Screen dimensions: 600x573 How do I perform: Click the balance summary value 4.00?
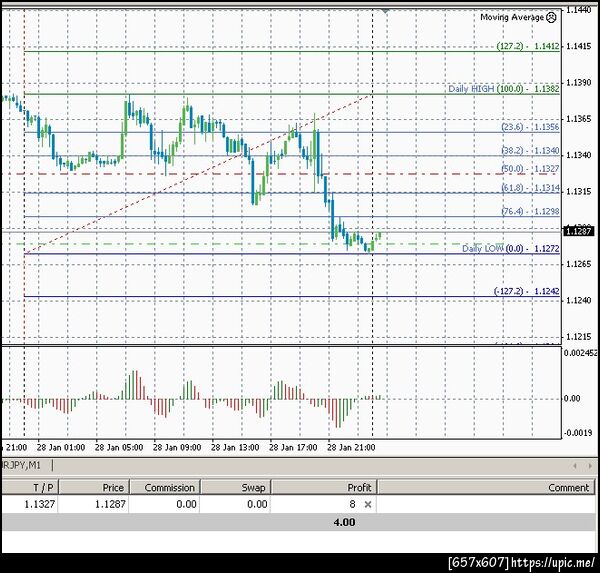click(x=344, y=522)
